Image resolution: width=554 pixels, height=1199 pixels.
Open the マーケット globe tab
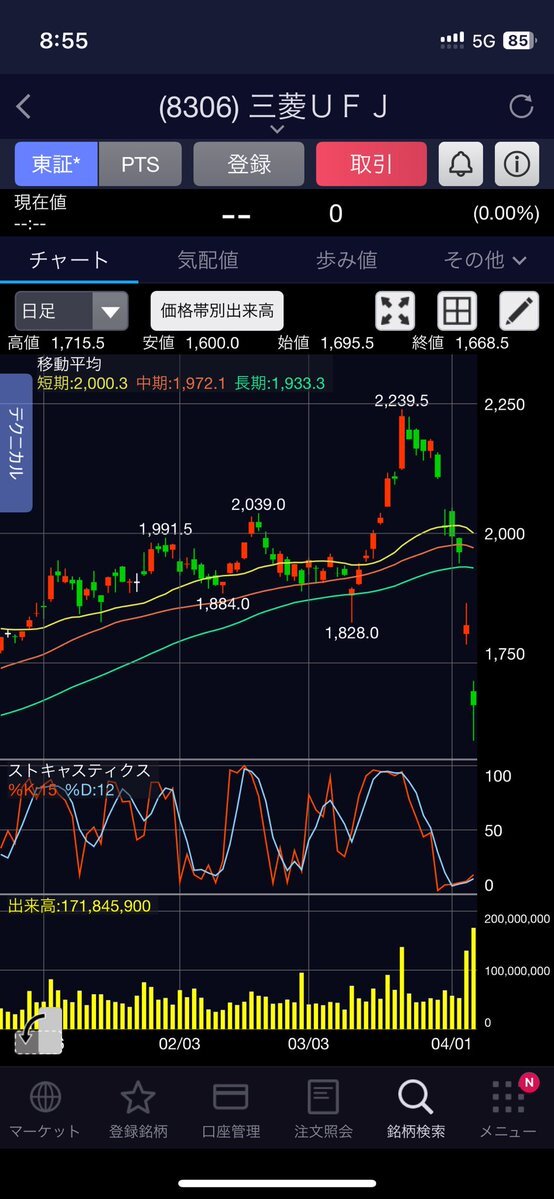(x=44, y=1109)
